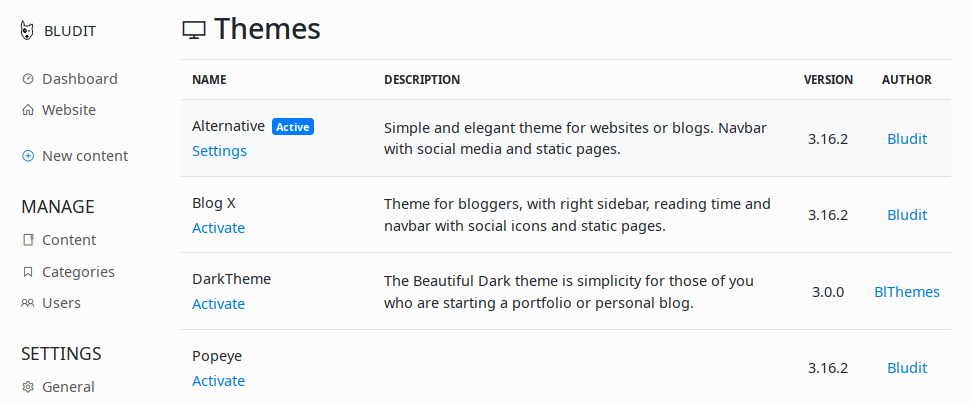Activate the Blog X theme

point(218,228)
